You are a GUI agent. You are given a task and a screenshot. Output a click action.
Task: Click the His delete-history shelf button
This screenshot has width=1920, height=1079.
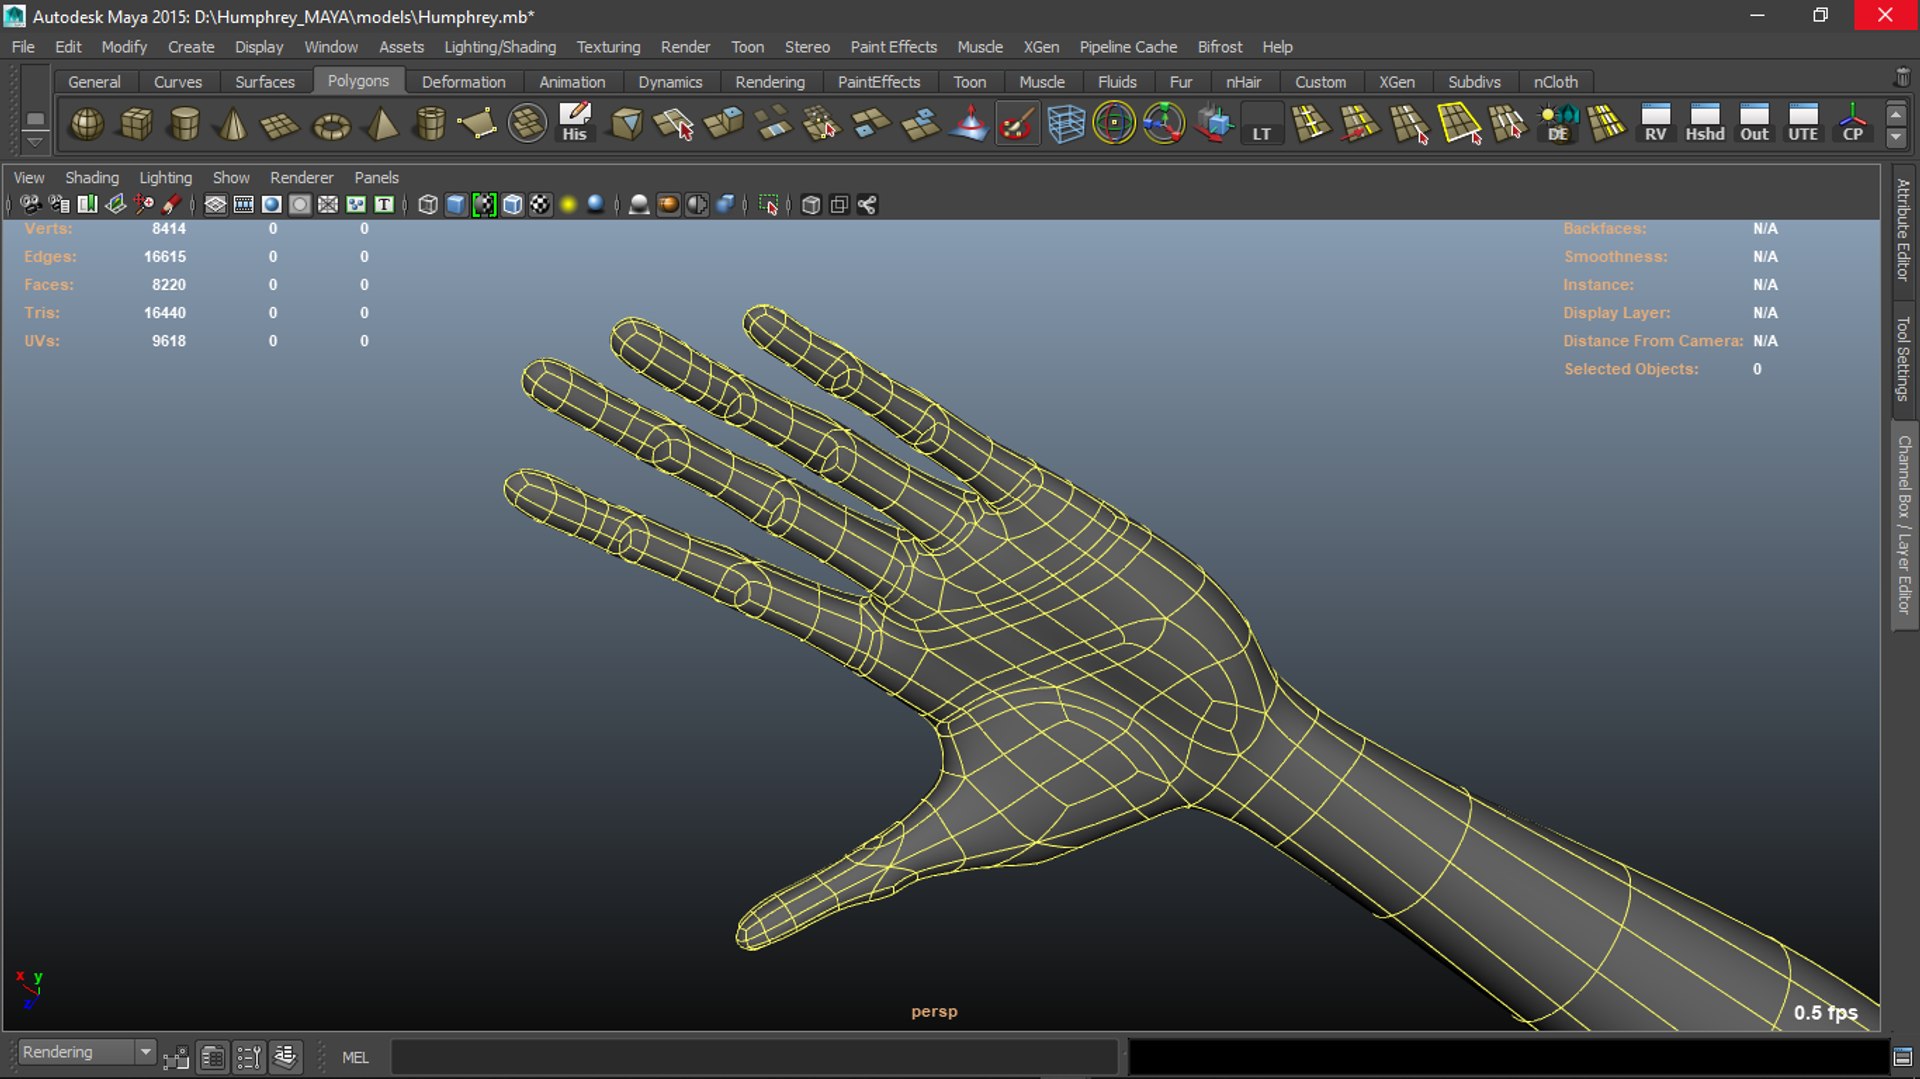574,124
